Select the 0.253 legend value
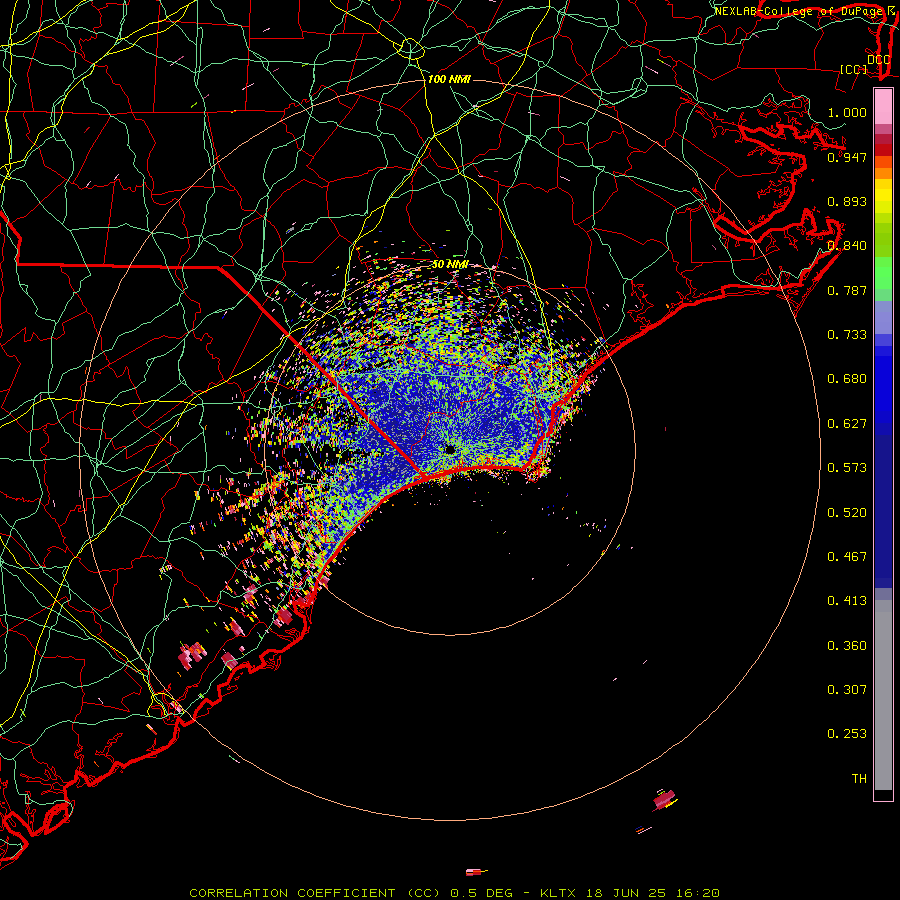 [847, 734]
